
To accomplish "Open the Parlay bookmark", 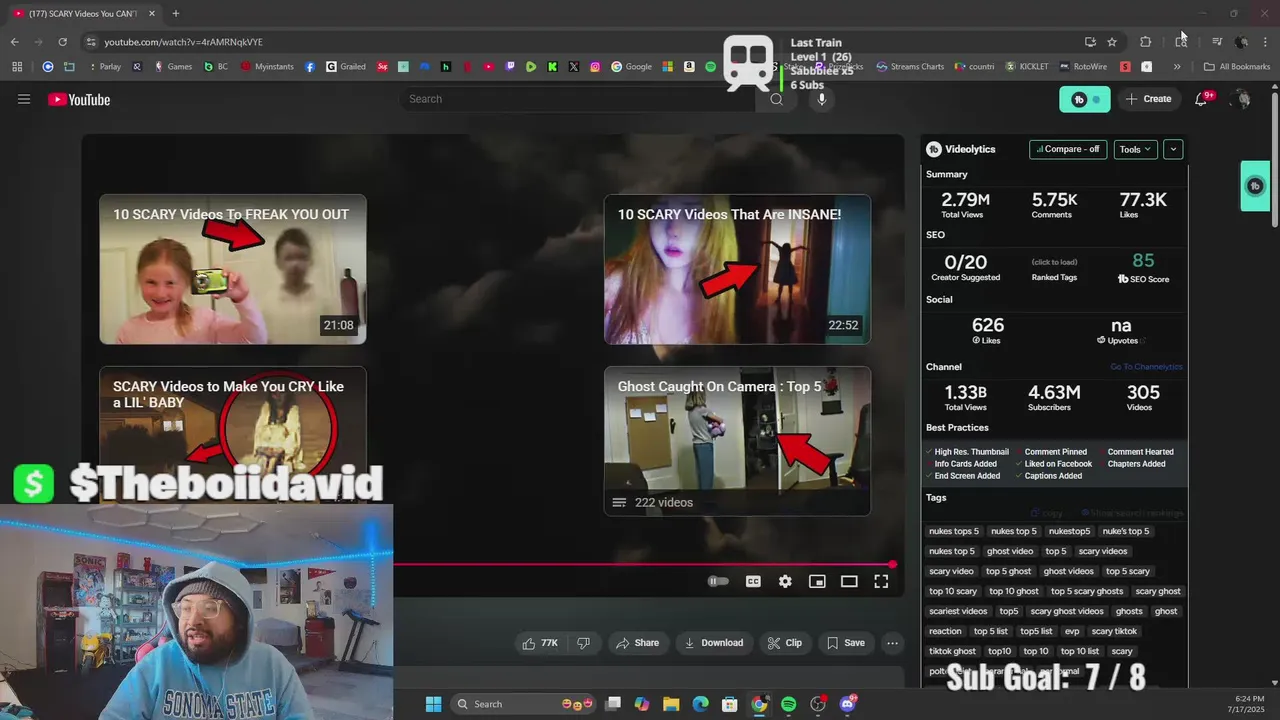I will pyautogui.click(x=105, y=67).
